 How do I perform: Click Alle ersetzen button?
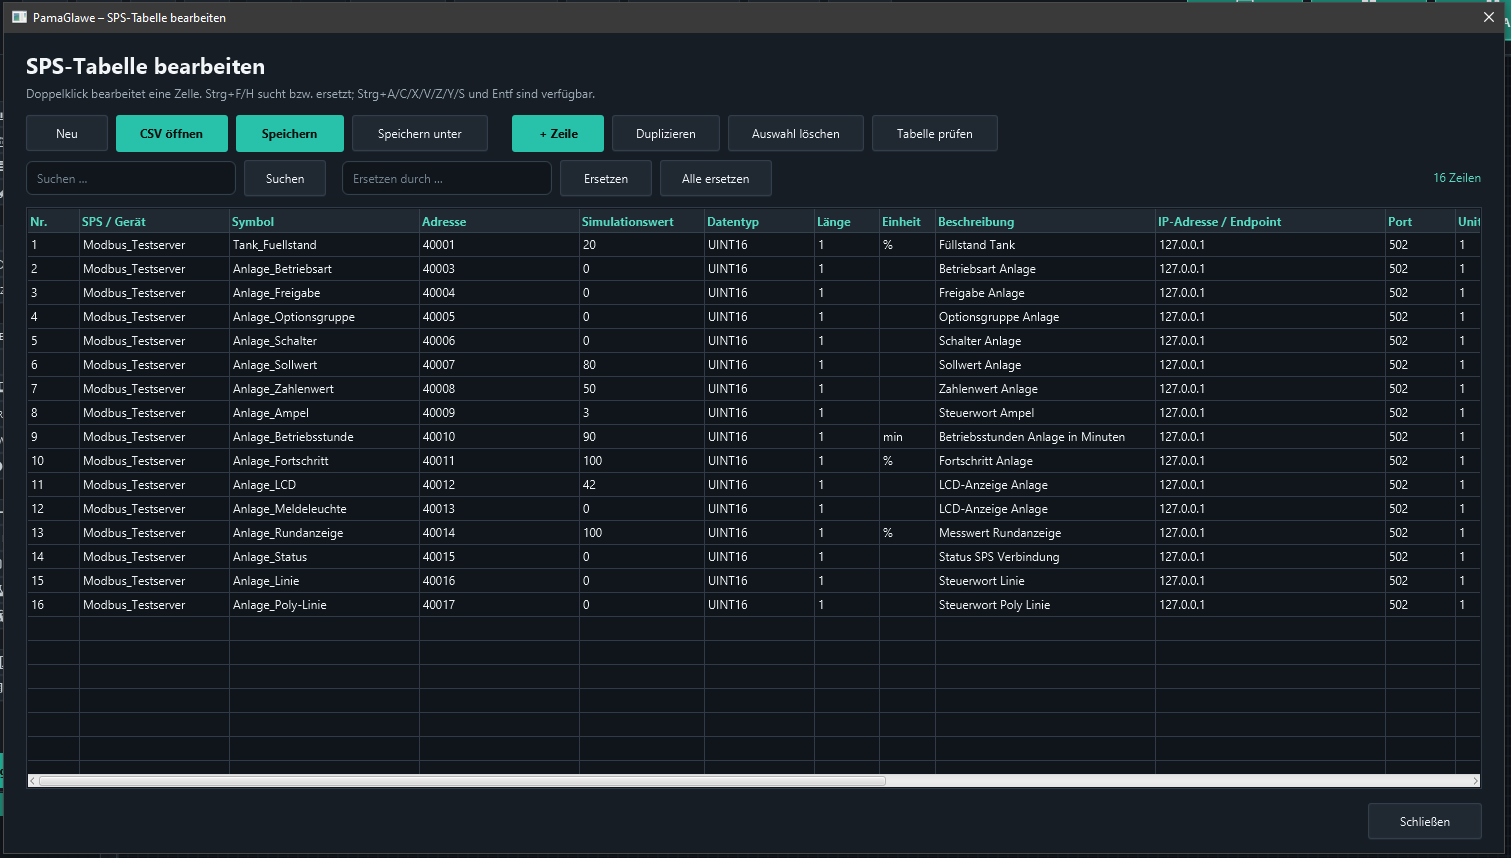(x=716, y=178)
